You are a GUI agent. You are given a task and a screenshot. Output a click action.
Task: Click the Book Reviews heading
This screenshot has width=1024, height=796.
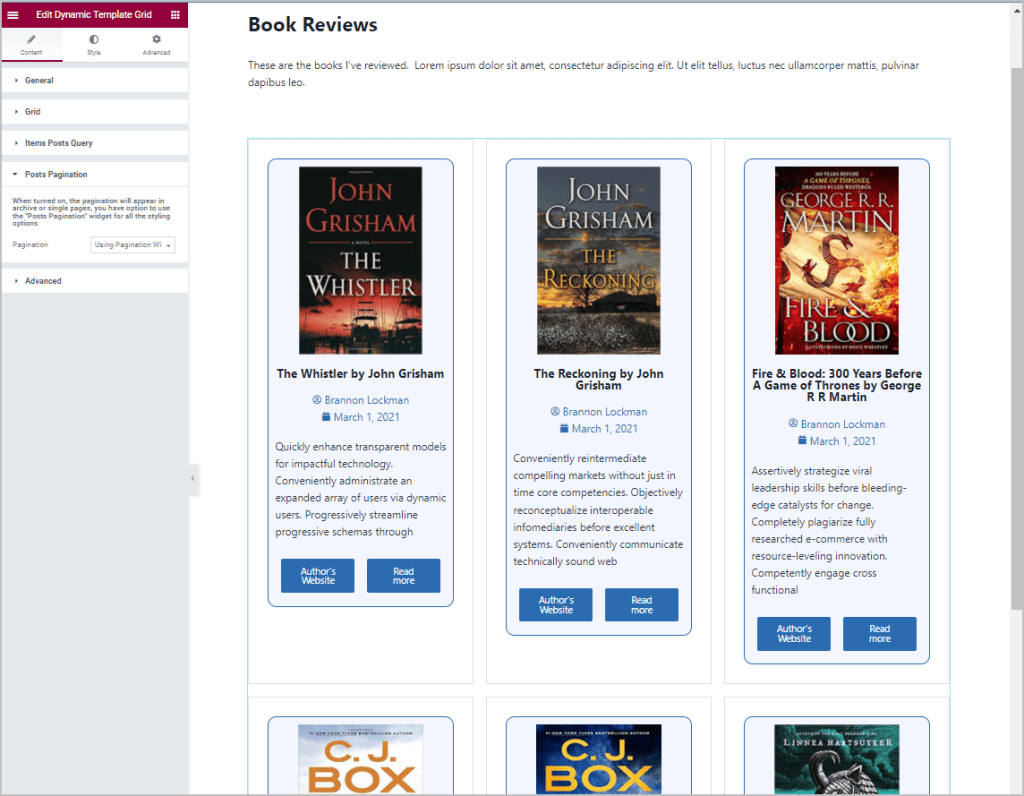tap(313, 25)
